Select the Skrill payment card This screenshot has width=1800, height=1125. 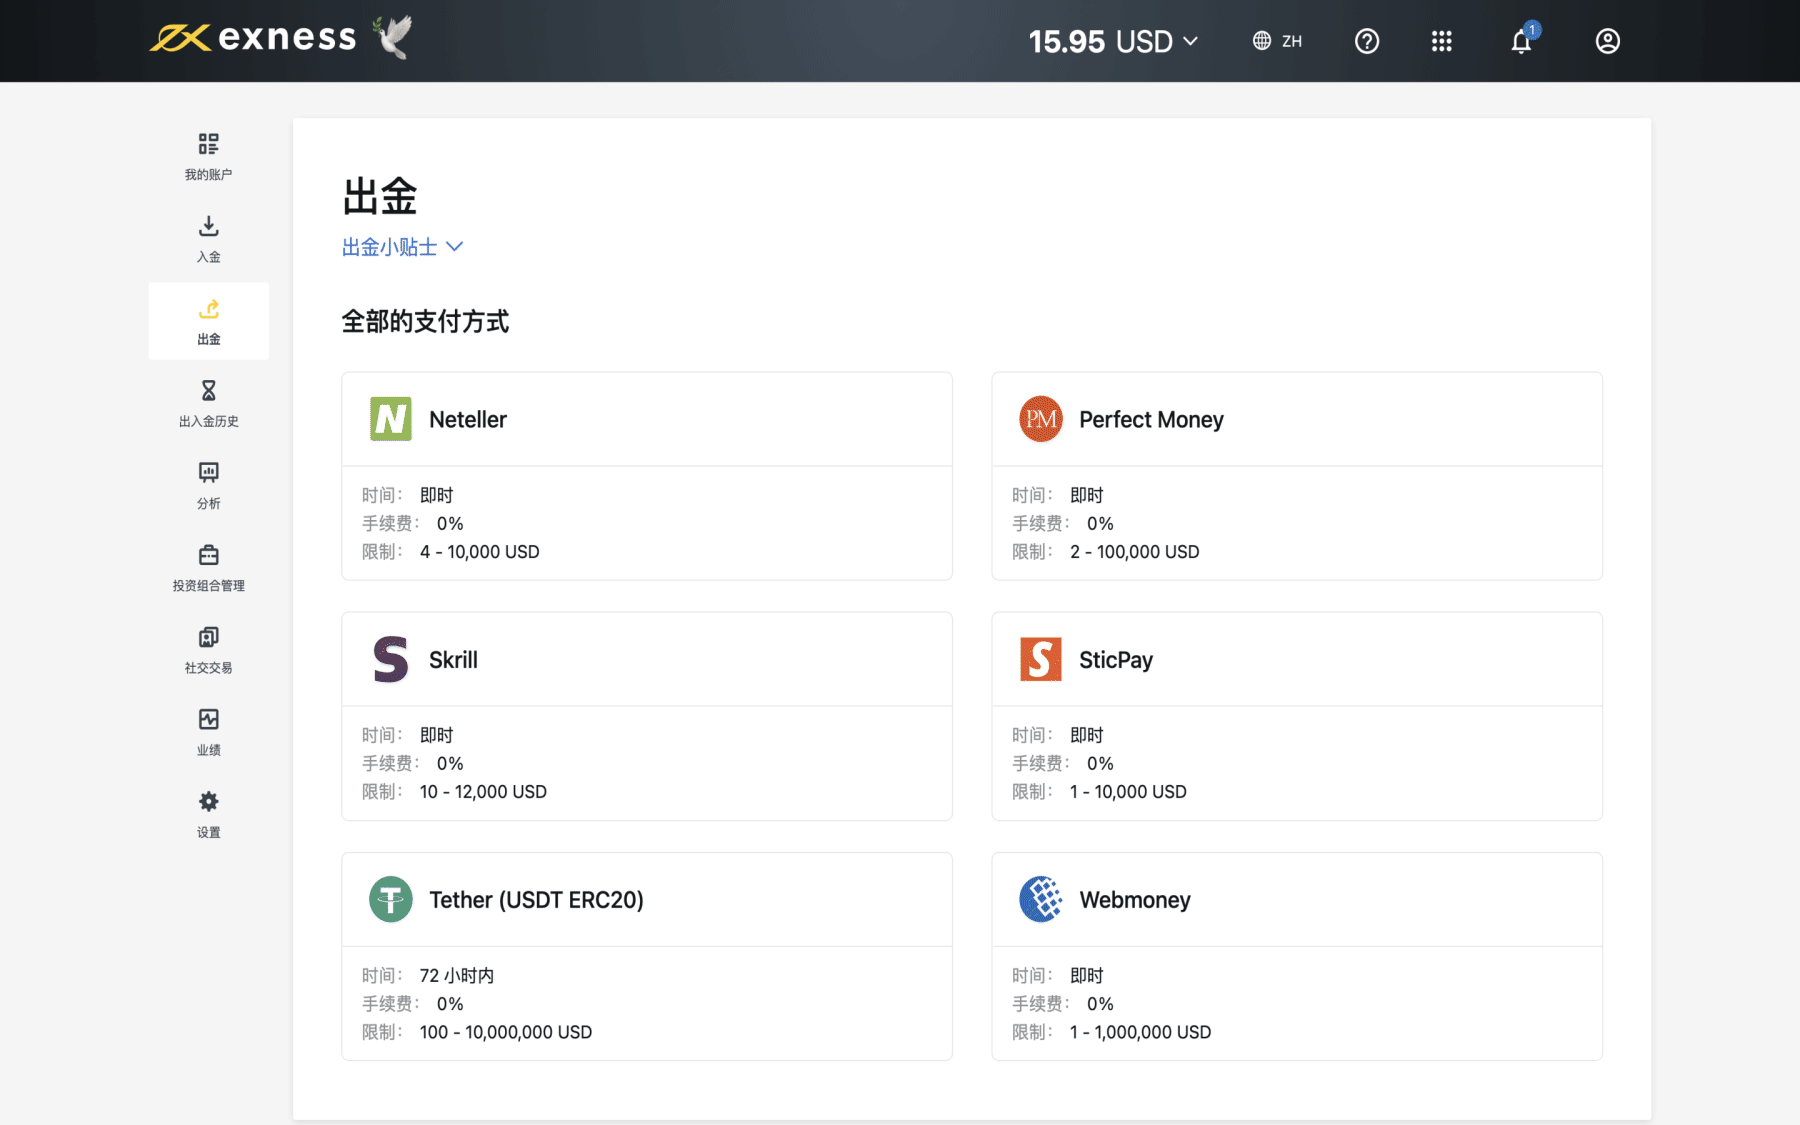[x=646, y=715]
